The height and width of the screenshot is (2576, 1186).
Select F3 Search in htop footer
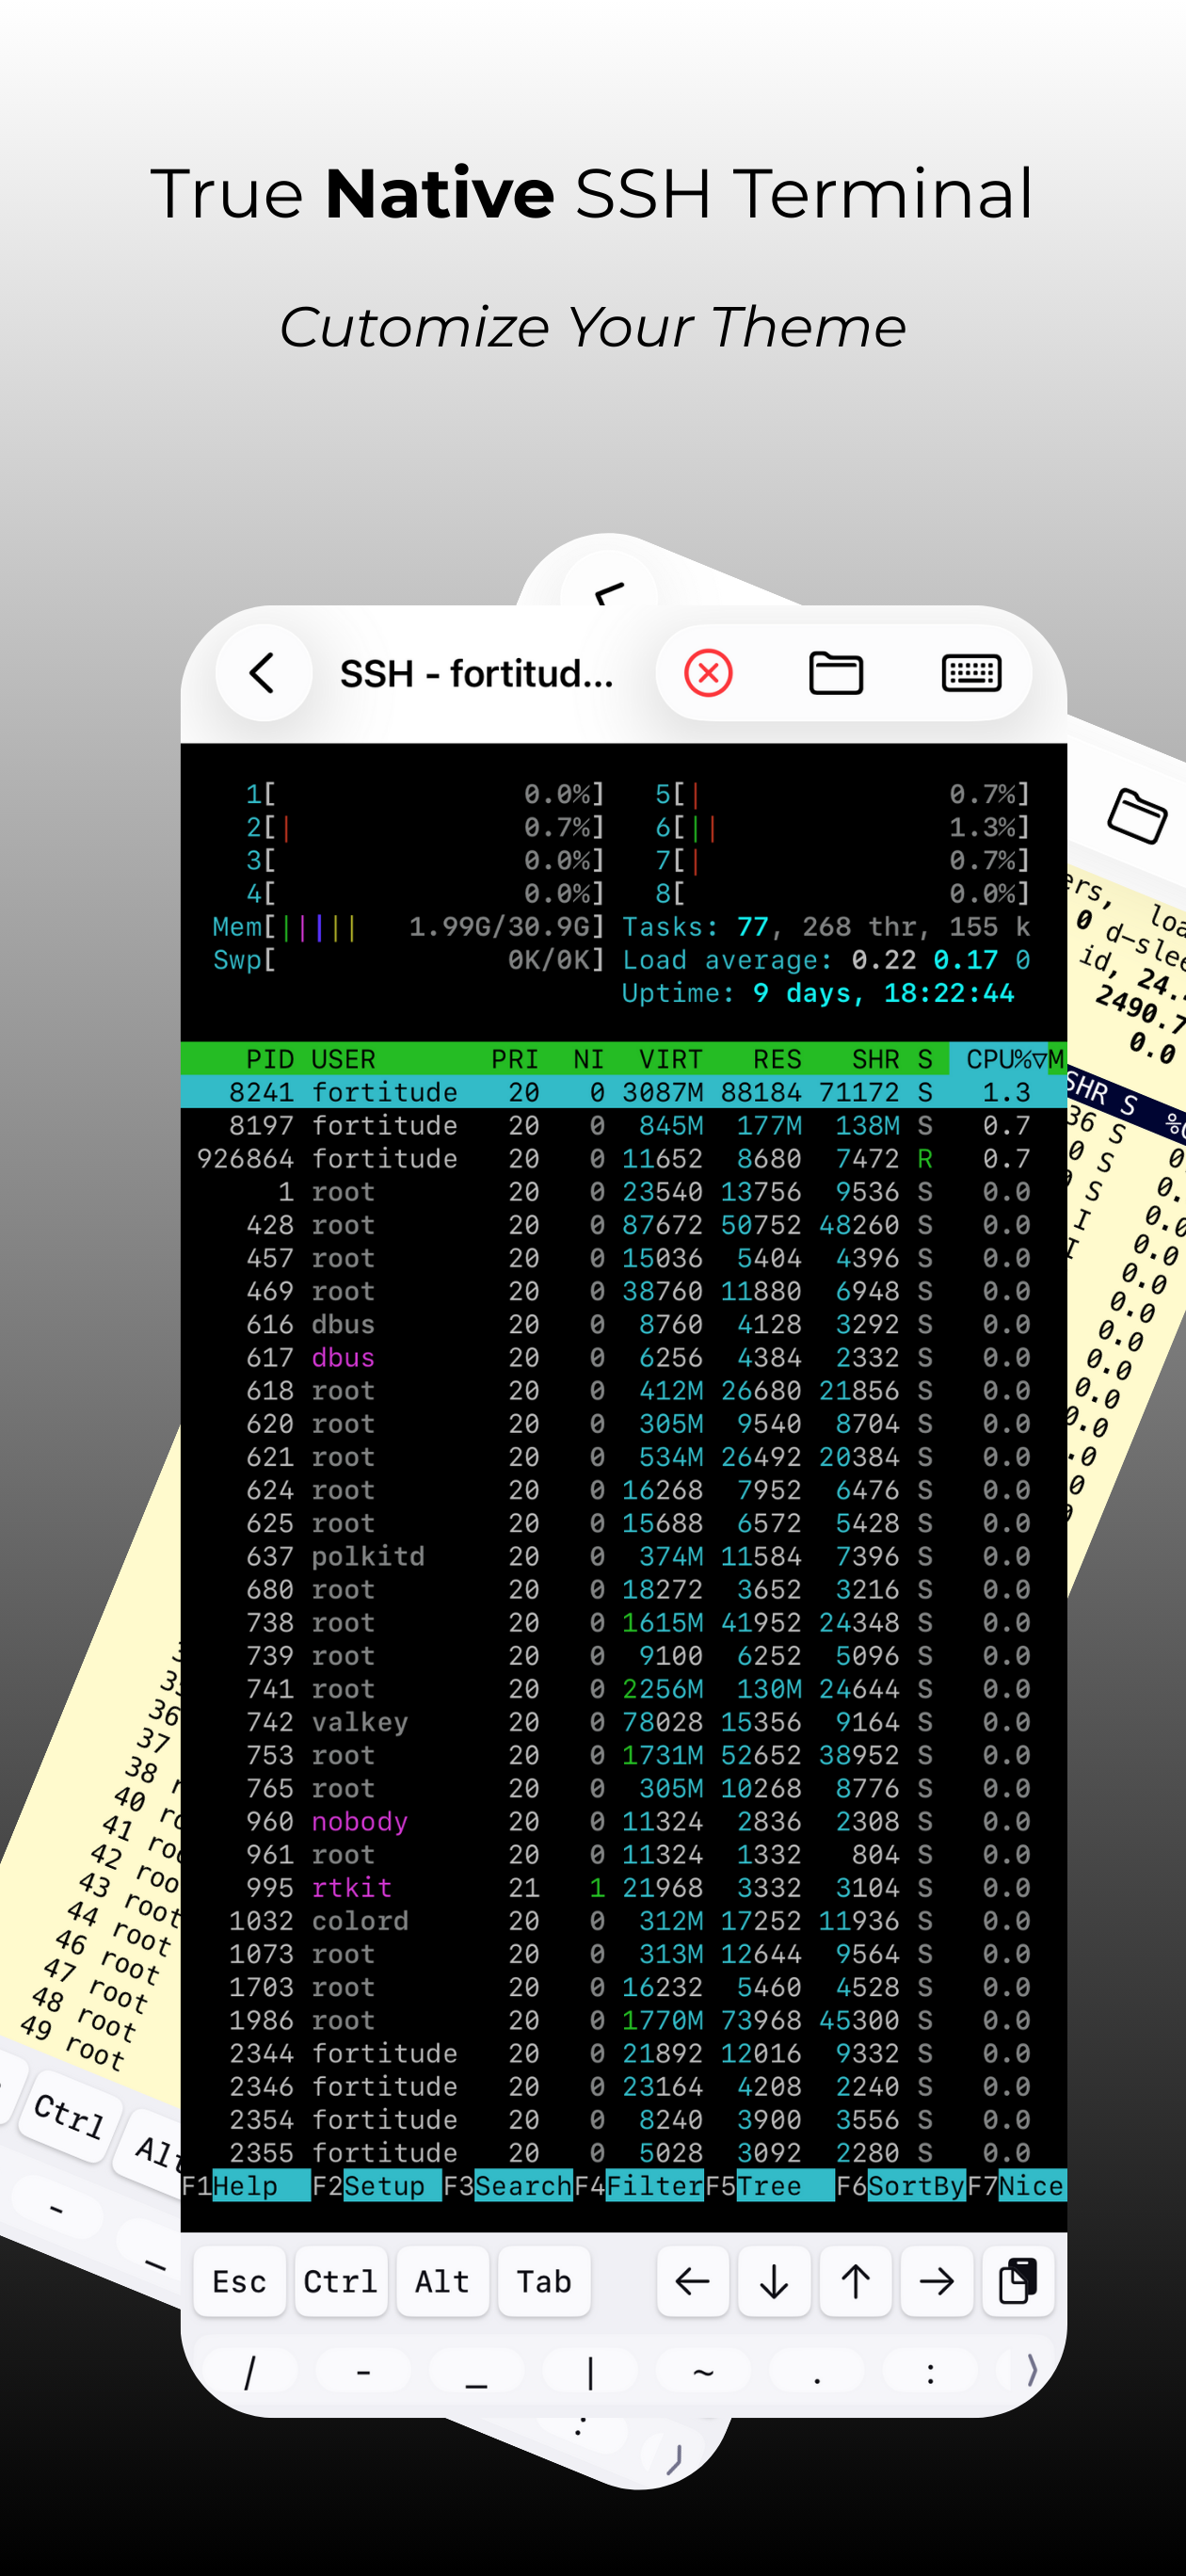pos(508,2186)
